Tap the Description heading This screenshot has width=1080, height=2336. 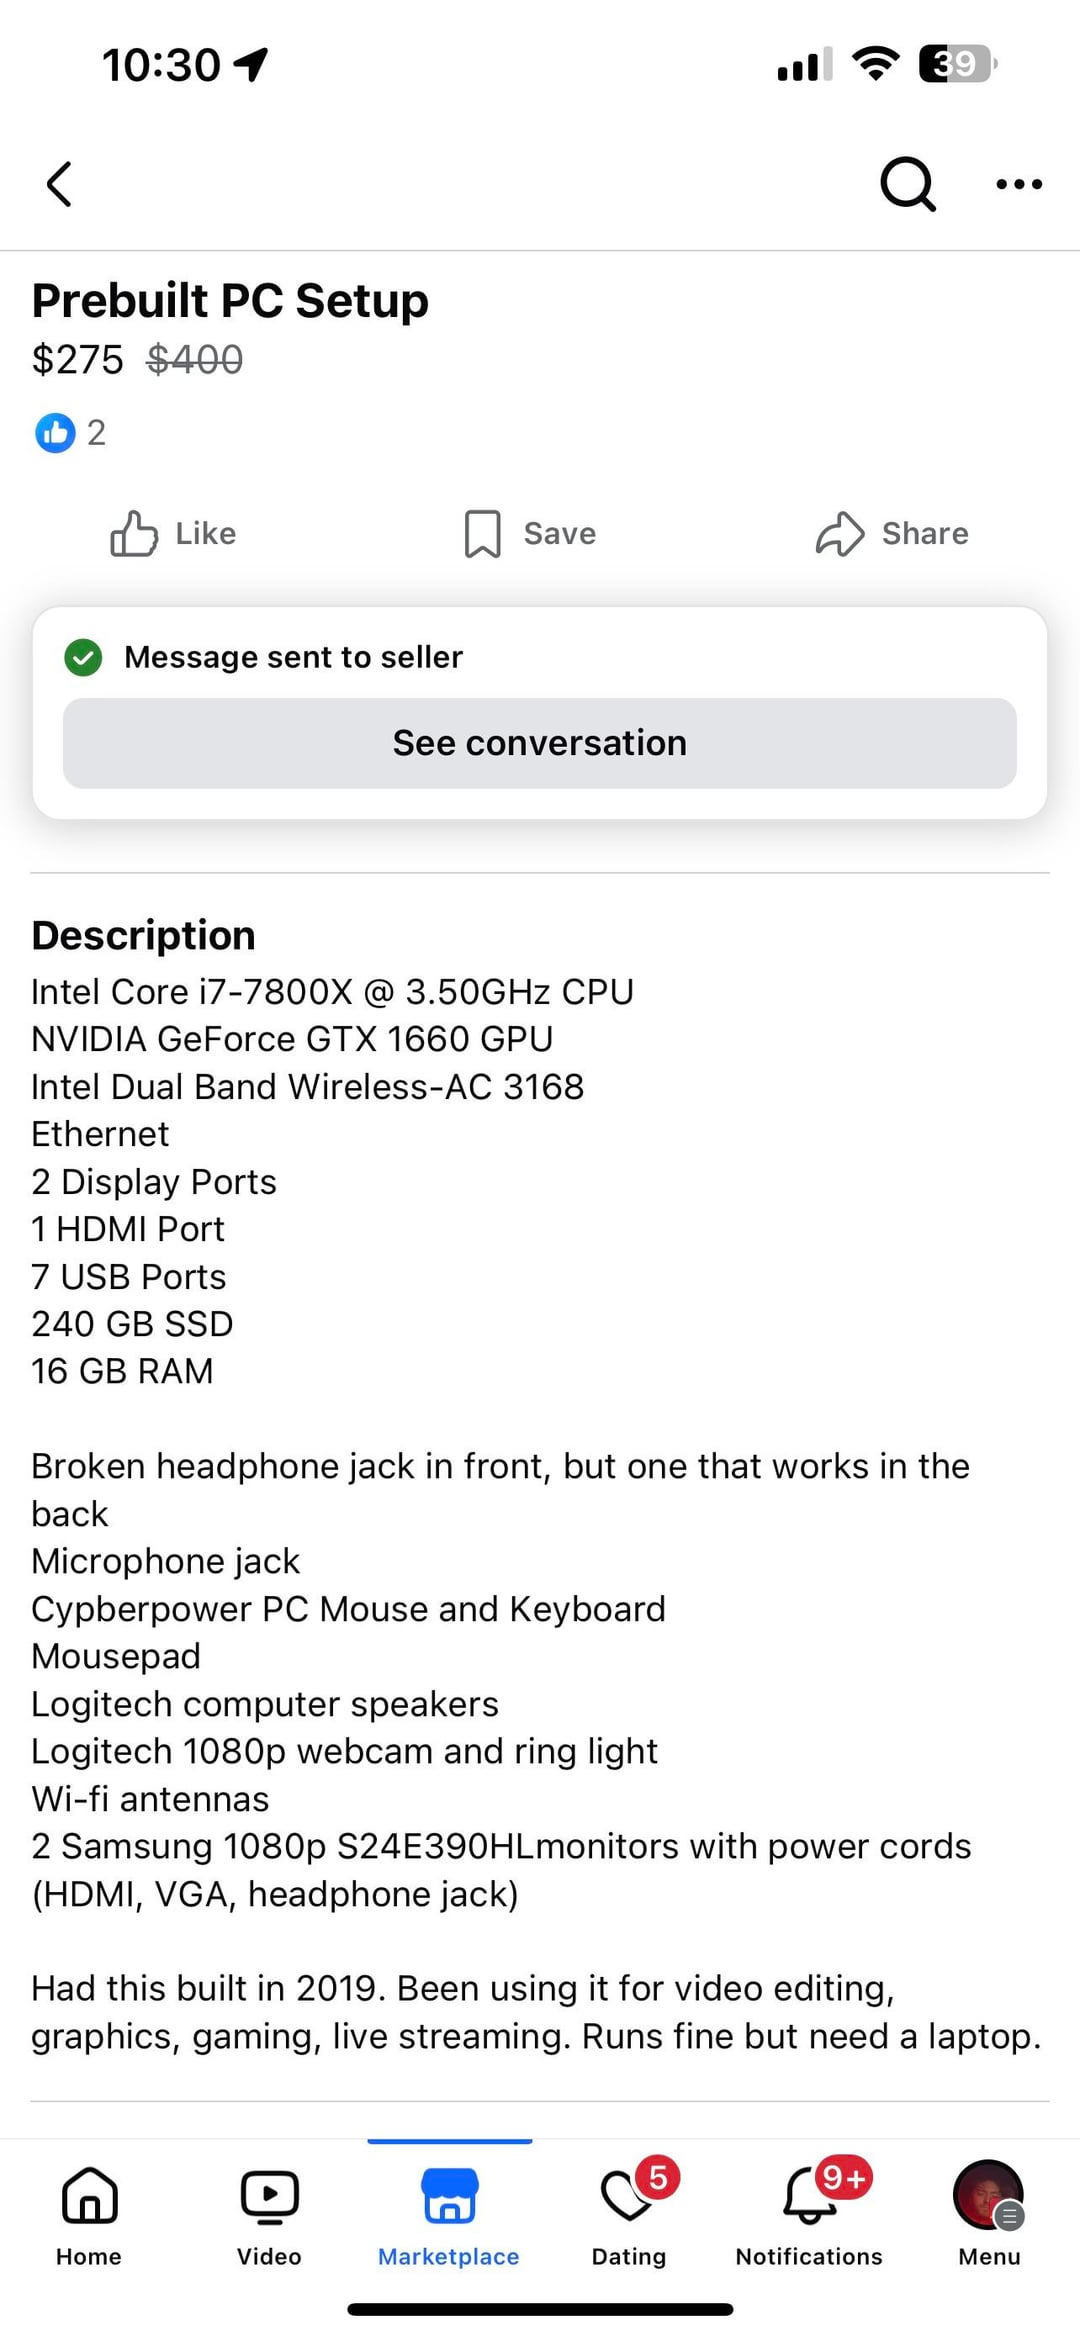[143, 936]
